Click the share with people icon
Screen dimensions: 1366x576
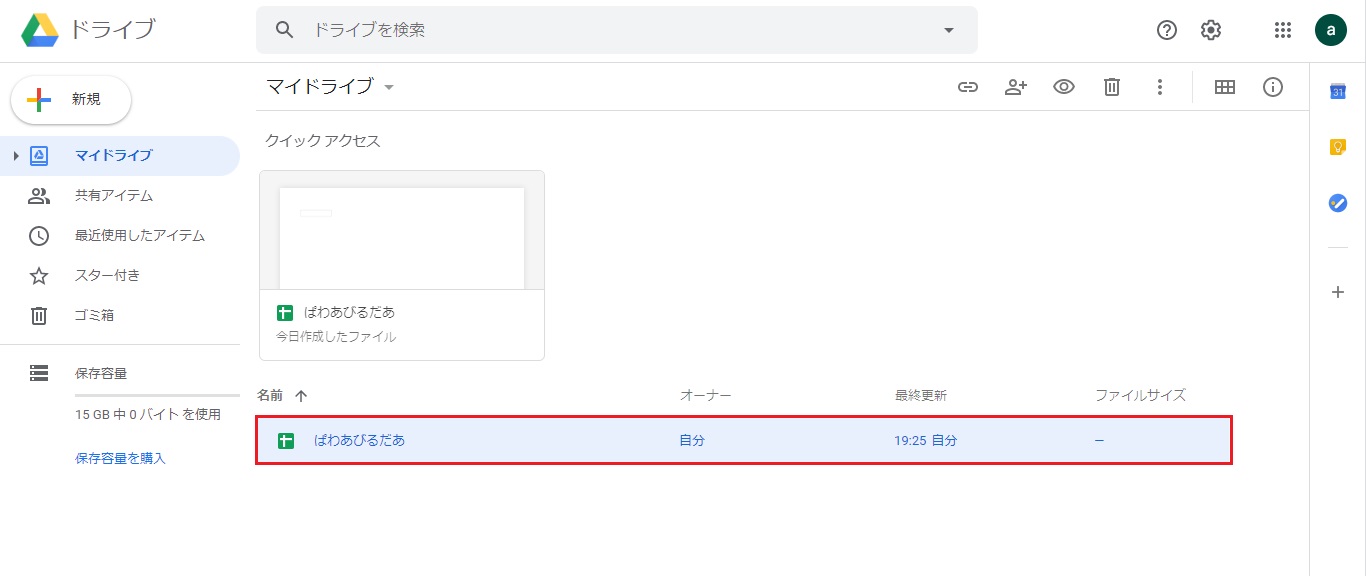click(x=1015, y=87)
